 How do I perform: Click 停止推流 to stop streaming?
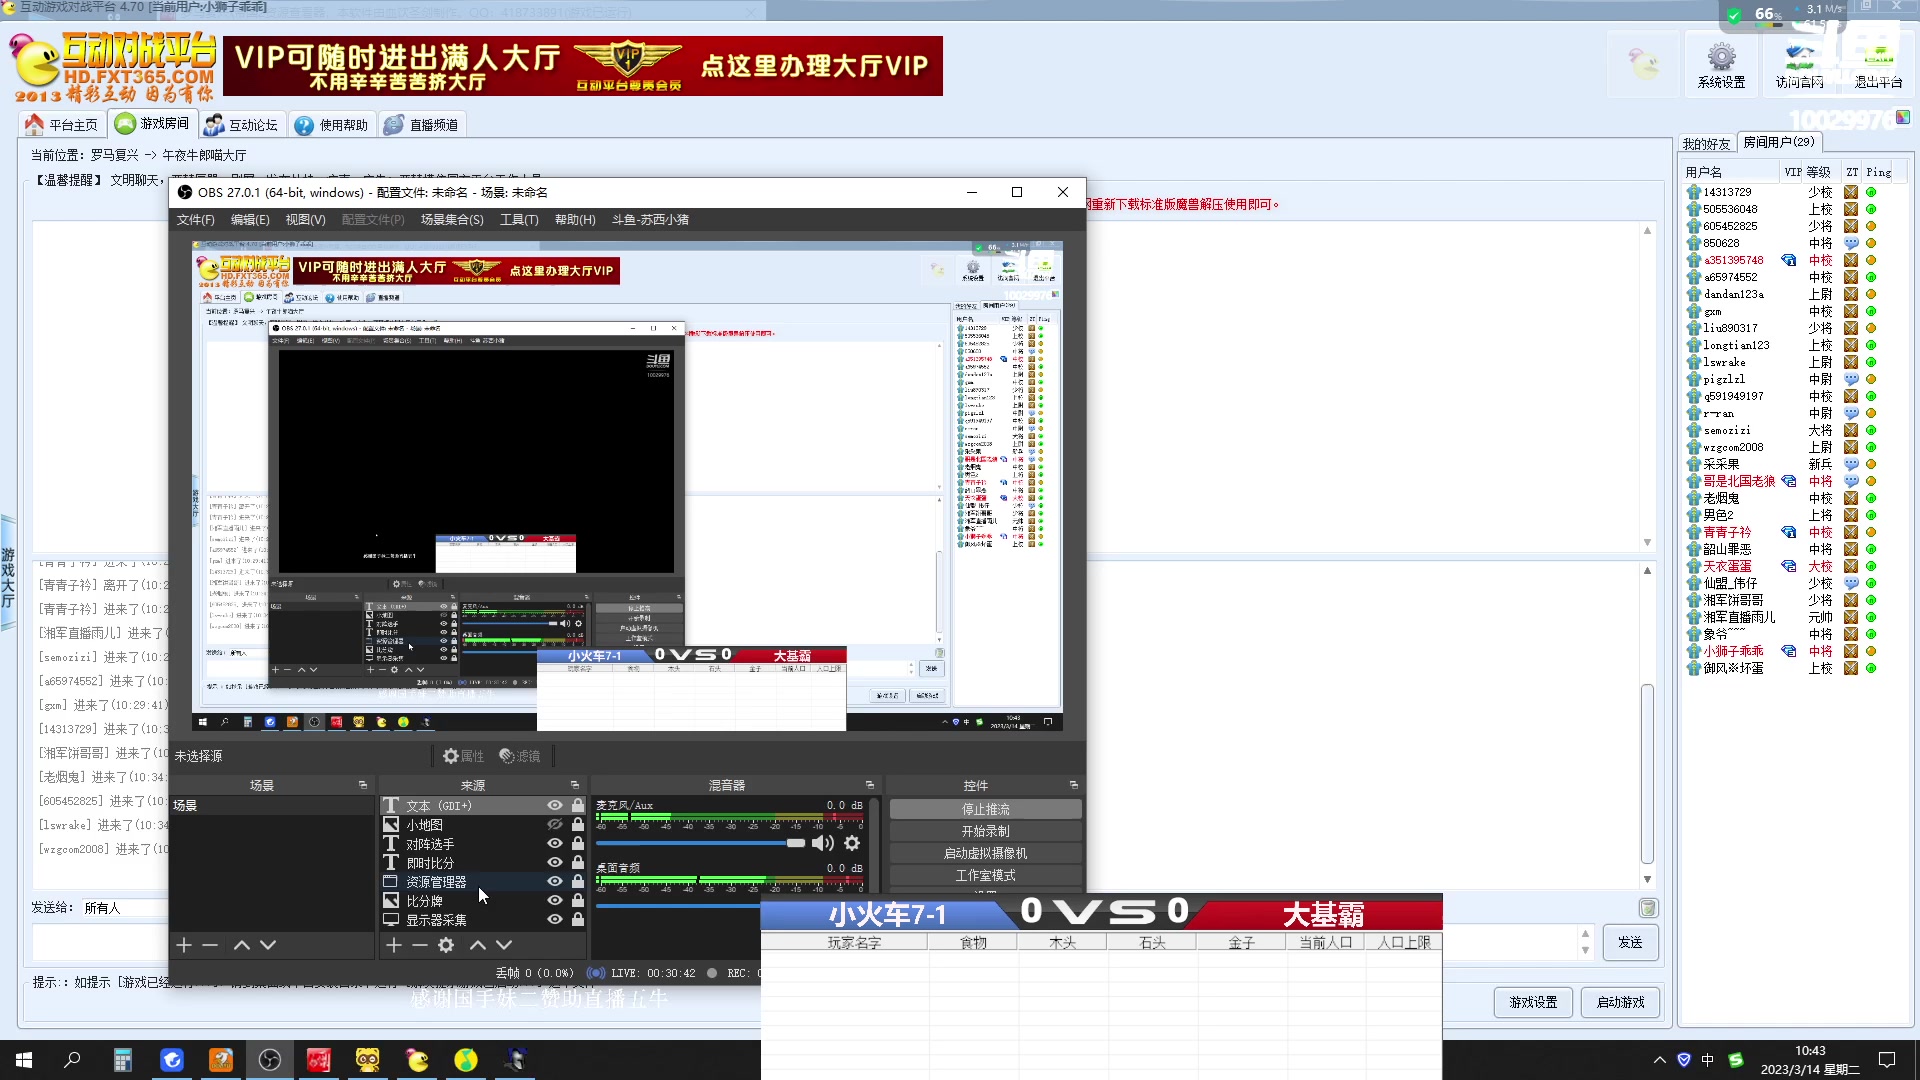[986, 809]
